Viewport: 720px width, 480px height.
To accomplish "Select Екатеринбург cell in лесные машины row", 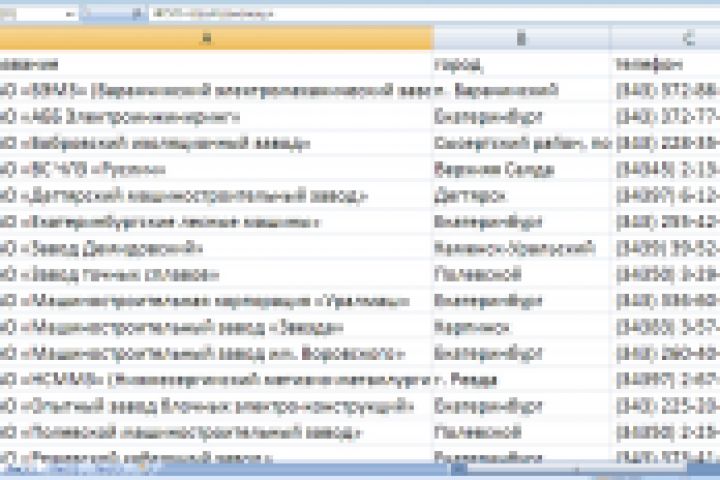I will point(522,222).
